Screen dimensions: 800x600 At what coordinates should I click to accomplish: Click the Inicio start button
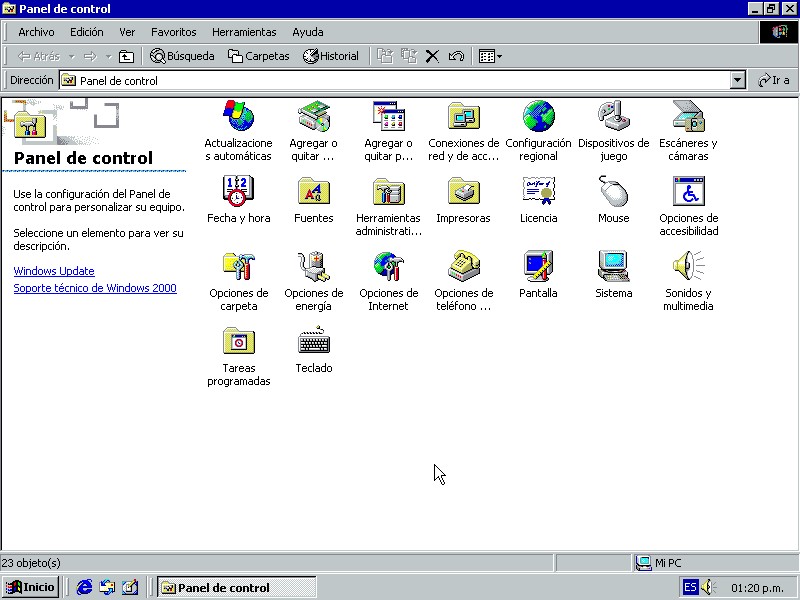(31, 587)
